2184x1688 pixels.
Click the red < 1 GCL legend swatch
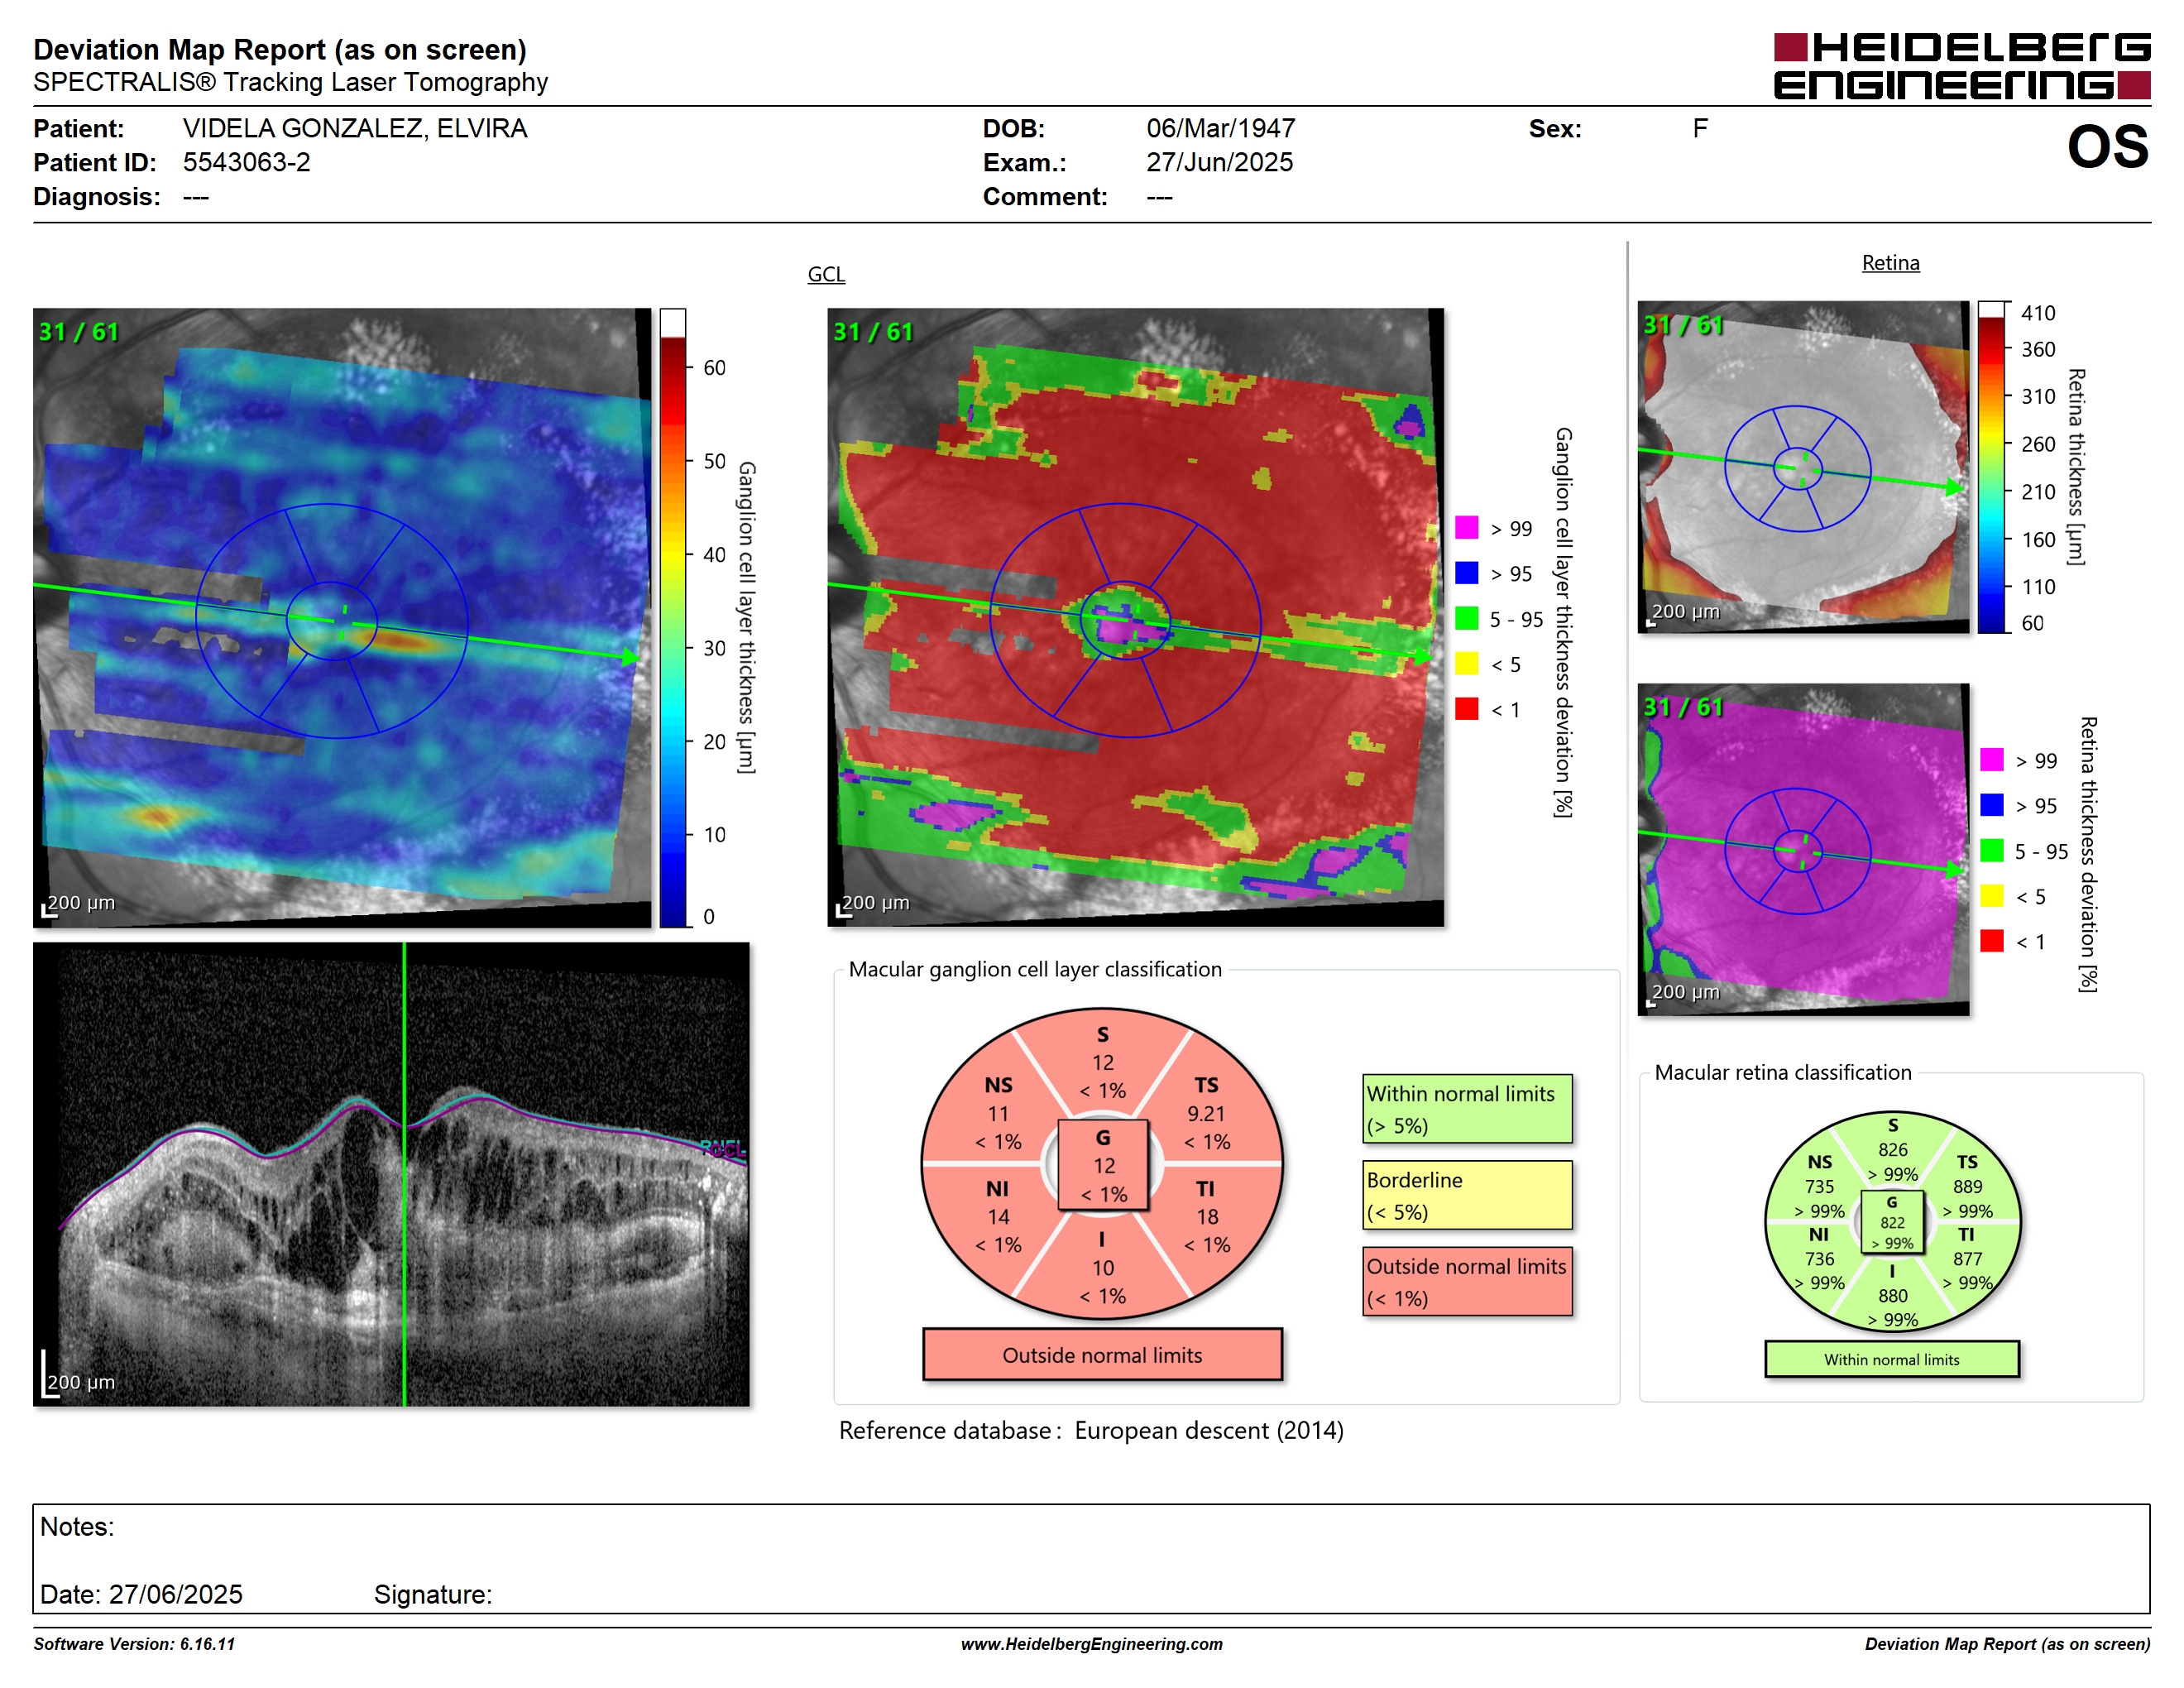pos(1466,709)
